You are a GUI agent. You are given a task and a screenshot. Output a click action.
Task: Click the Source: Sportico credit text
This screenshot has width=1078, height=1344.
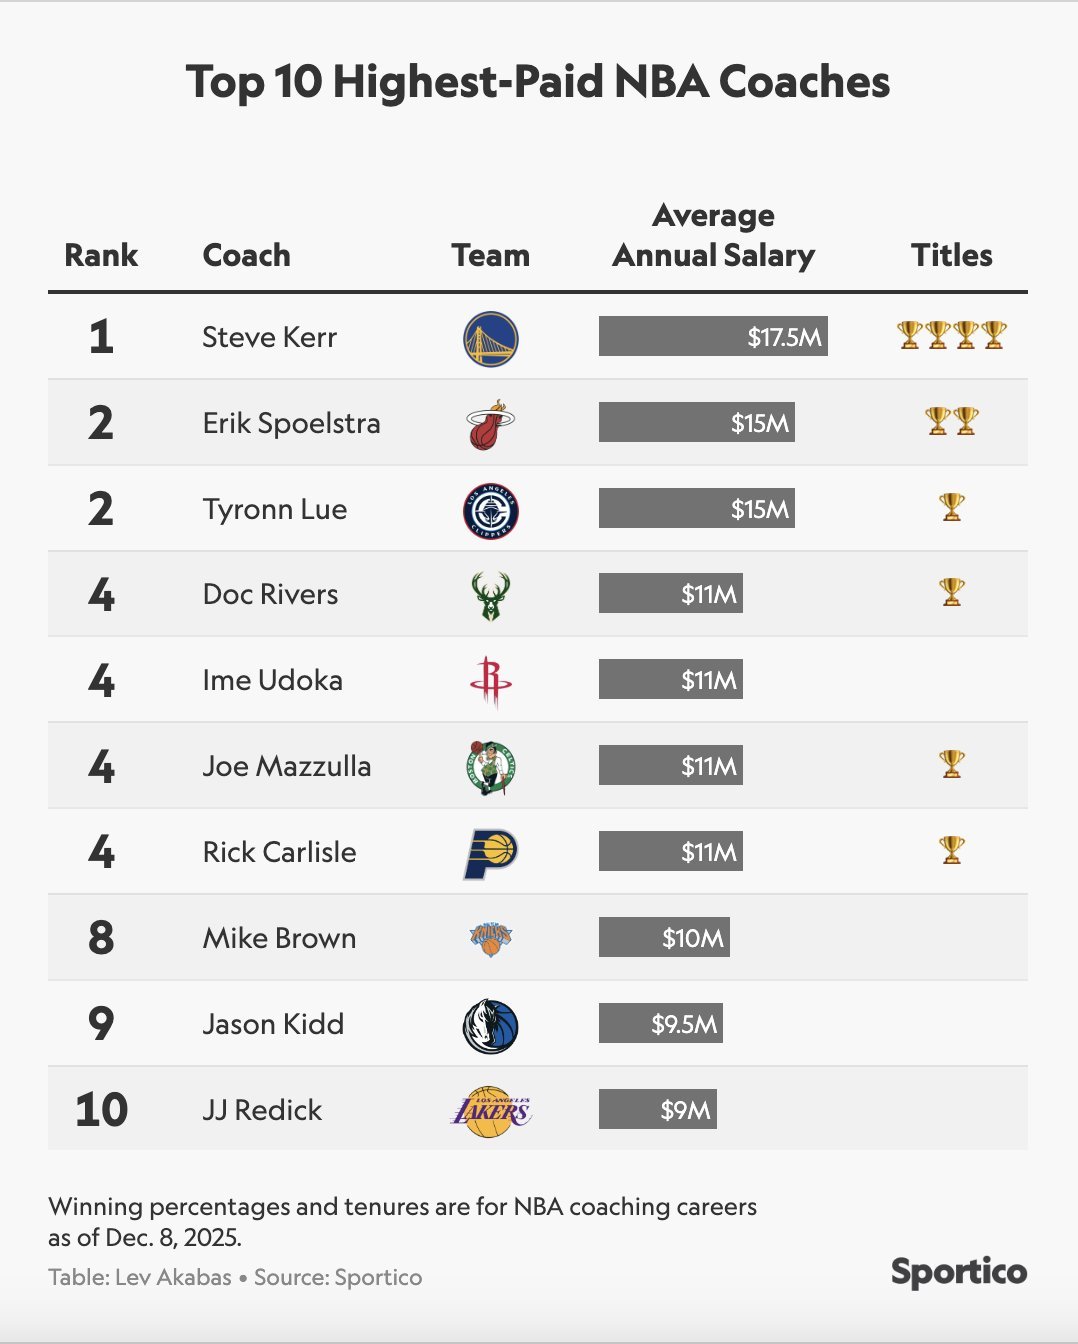[338, 1278]
